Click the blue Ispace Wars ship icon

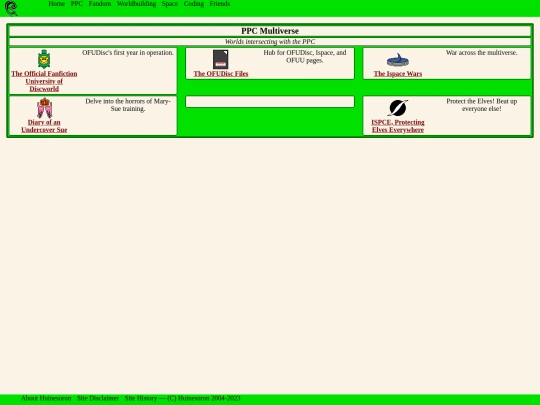[x=398, y=60]
